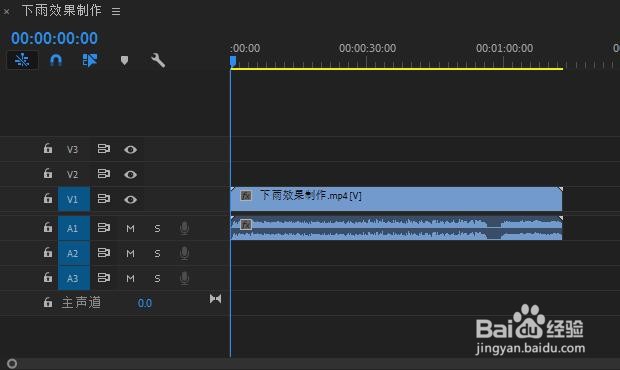
Task: Toggle lock on 主声道 master track
Action: point(48,302)
